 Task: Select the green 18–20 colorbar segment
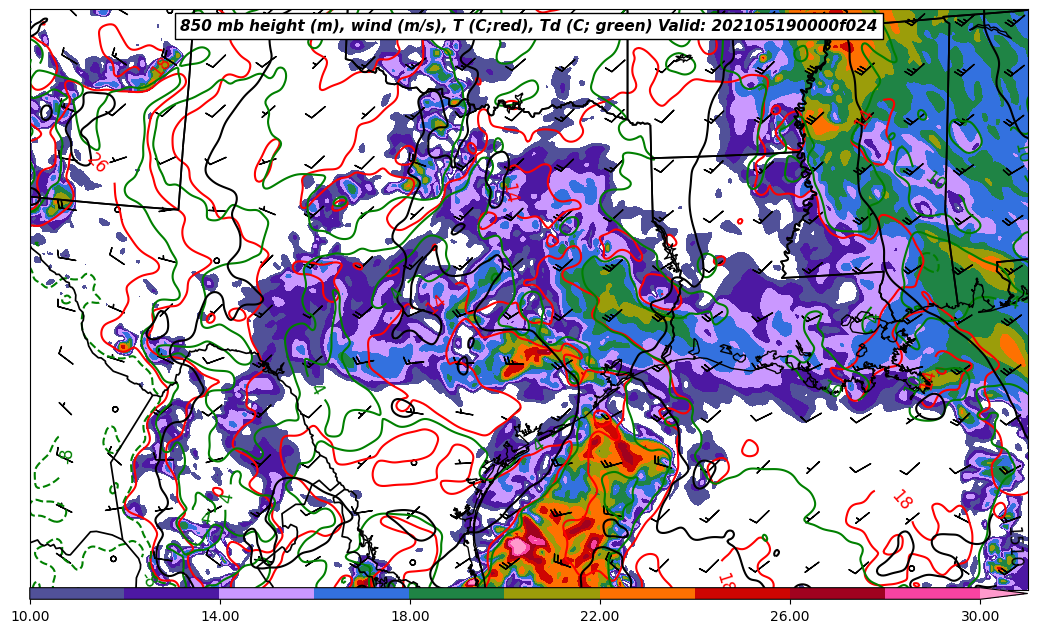[457, 593]
